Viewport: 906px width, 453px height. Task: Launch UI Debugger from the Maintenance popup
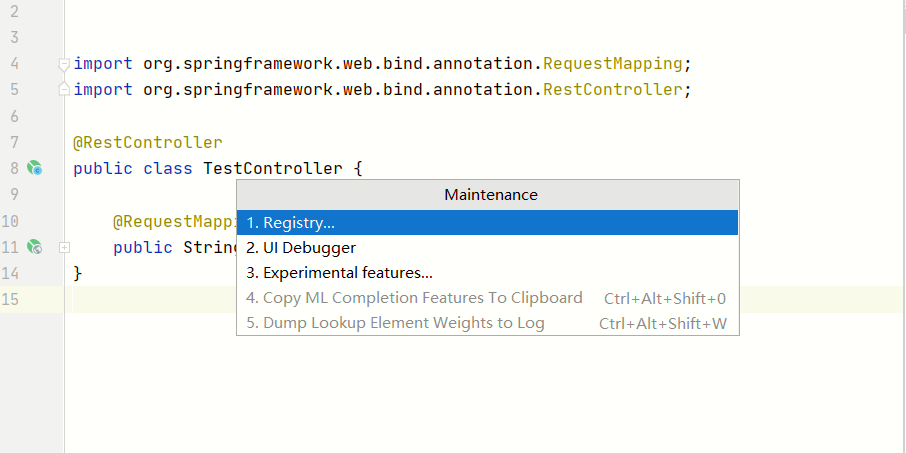click(301, 247)
